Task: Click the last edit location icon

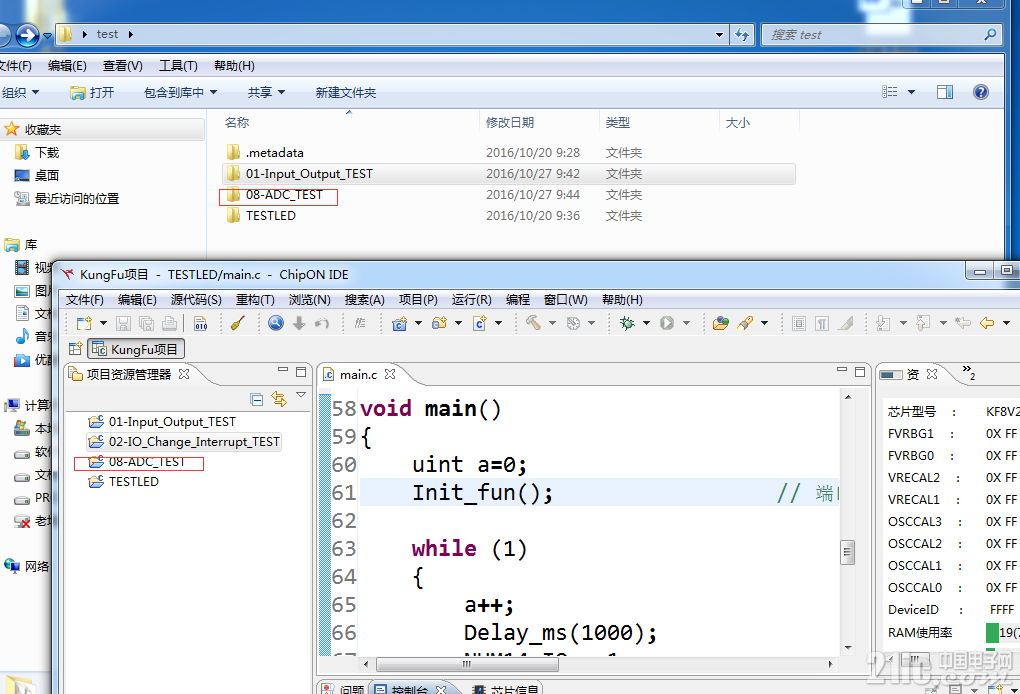Action: pyautogui.click(x=963, y=323)
